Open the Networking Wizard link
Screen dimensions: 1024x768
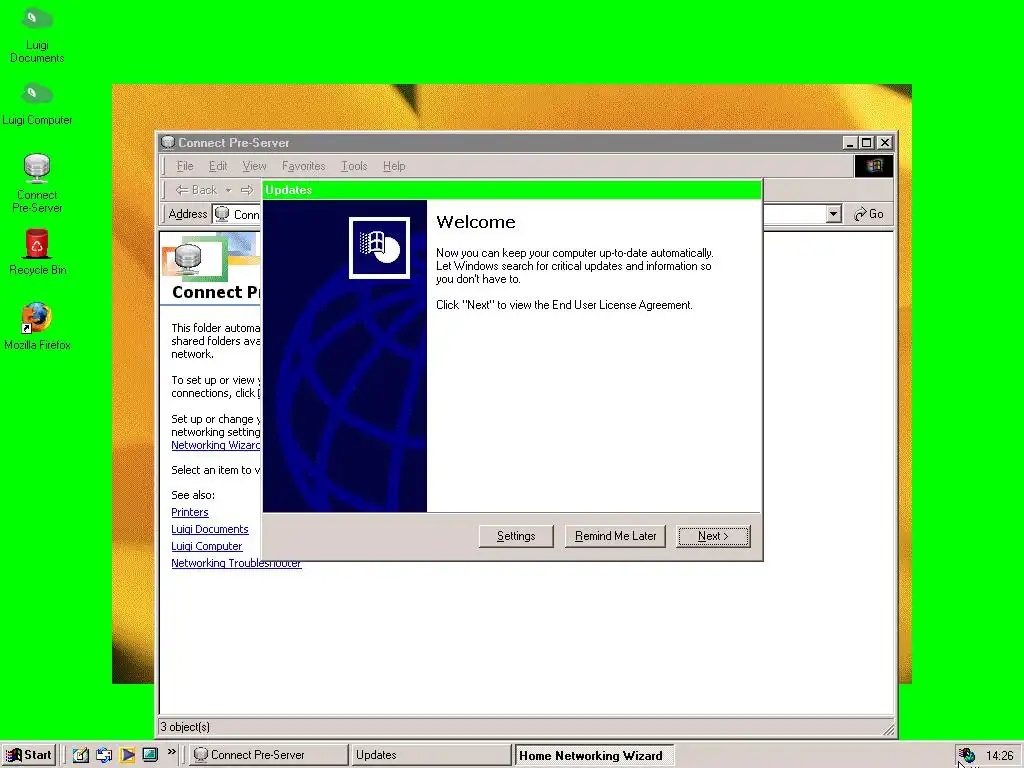click(216, 445)
